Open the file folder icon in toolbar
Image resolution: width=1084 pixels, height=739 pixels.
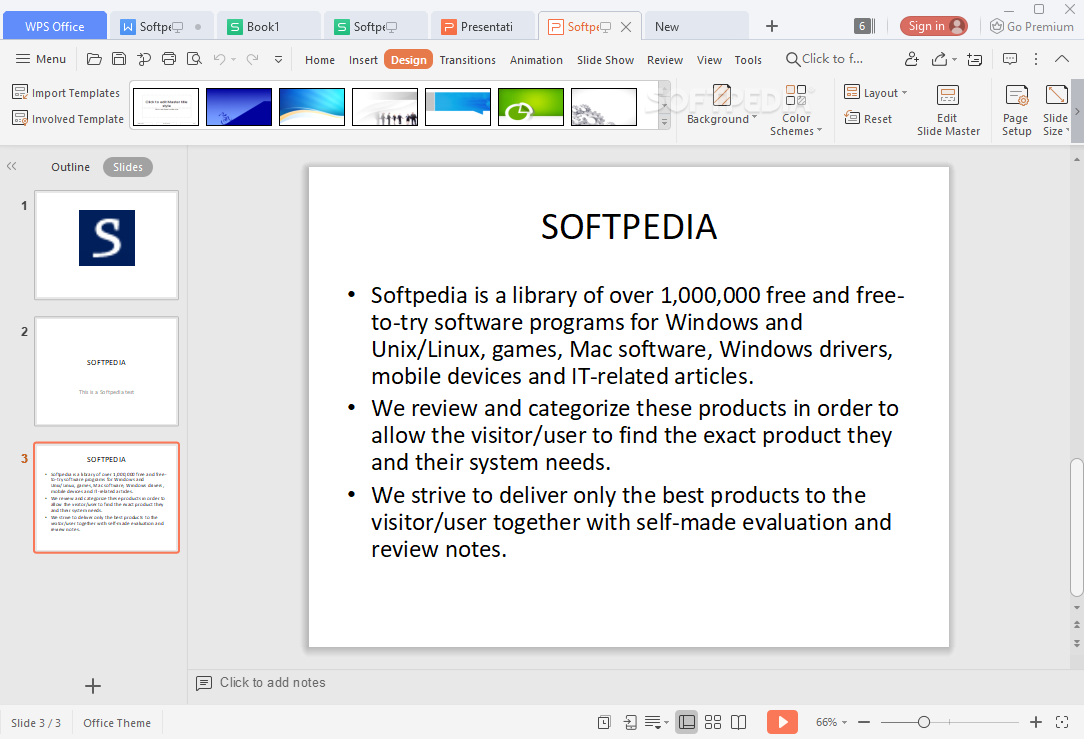(94, 59)
